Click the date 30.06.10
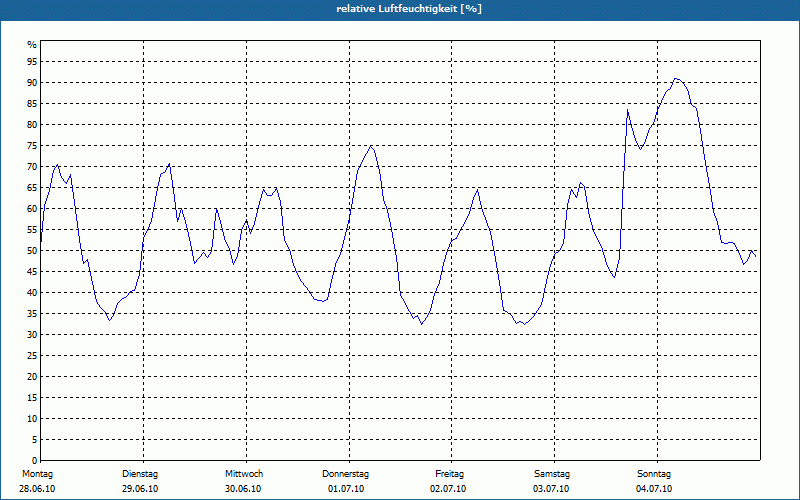The height and width of the screenshot is (500, 800). coord(243,489)
